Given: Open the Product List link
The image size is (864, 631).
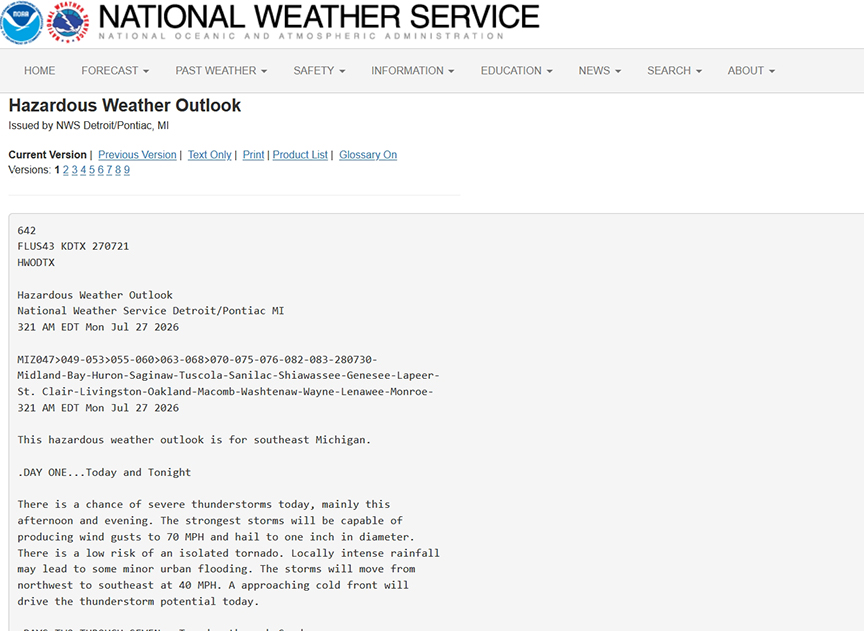Looking at the screenshot, I should 300,155.
